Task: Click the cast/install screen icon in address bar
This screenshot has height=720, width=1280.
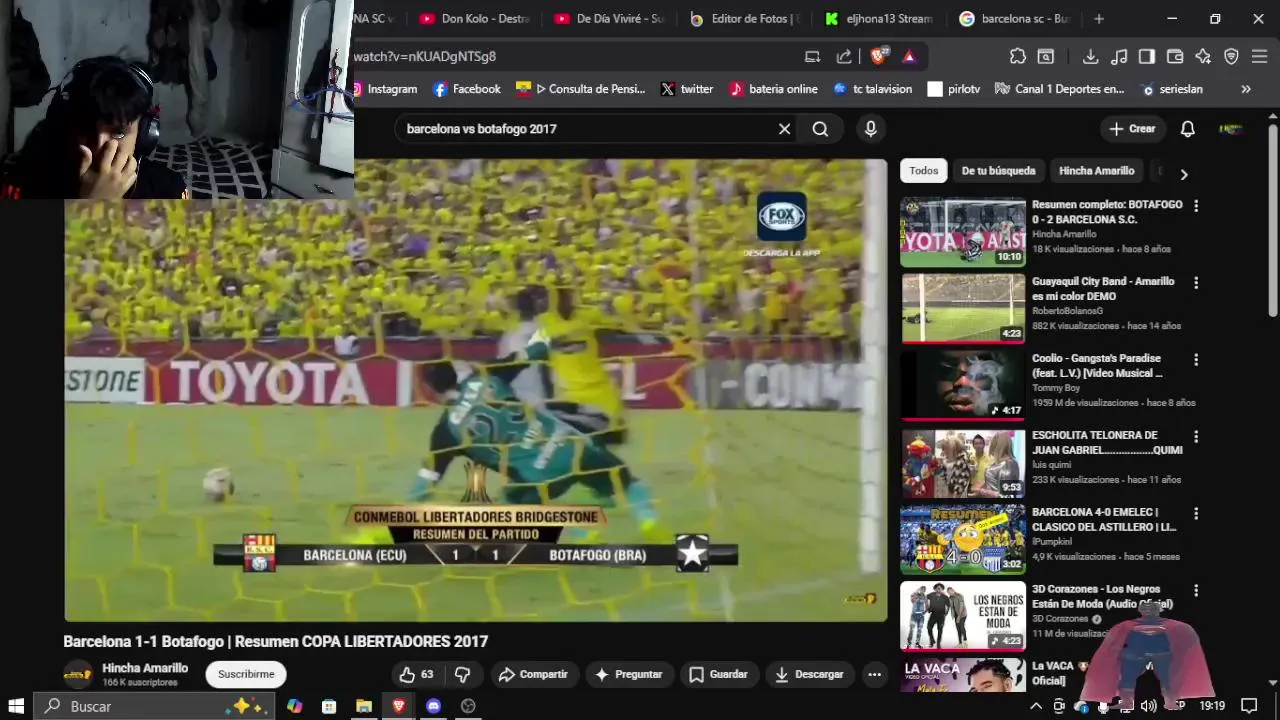Action: tap(813, 56)
